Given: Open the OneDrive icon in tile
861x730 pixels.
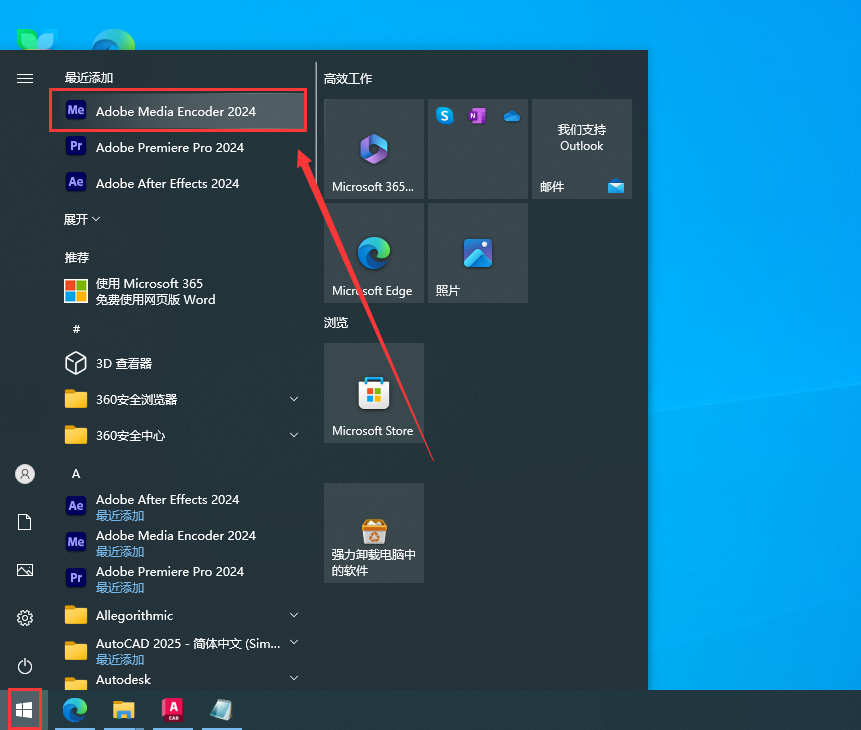Looking at the screenshot, I should click(511, 116).
